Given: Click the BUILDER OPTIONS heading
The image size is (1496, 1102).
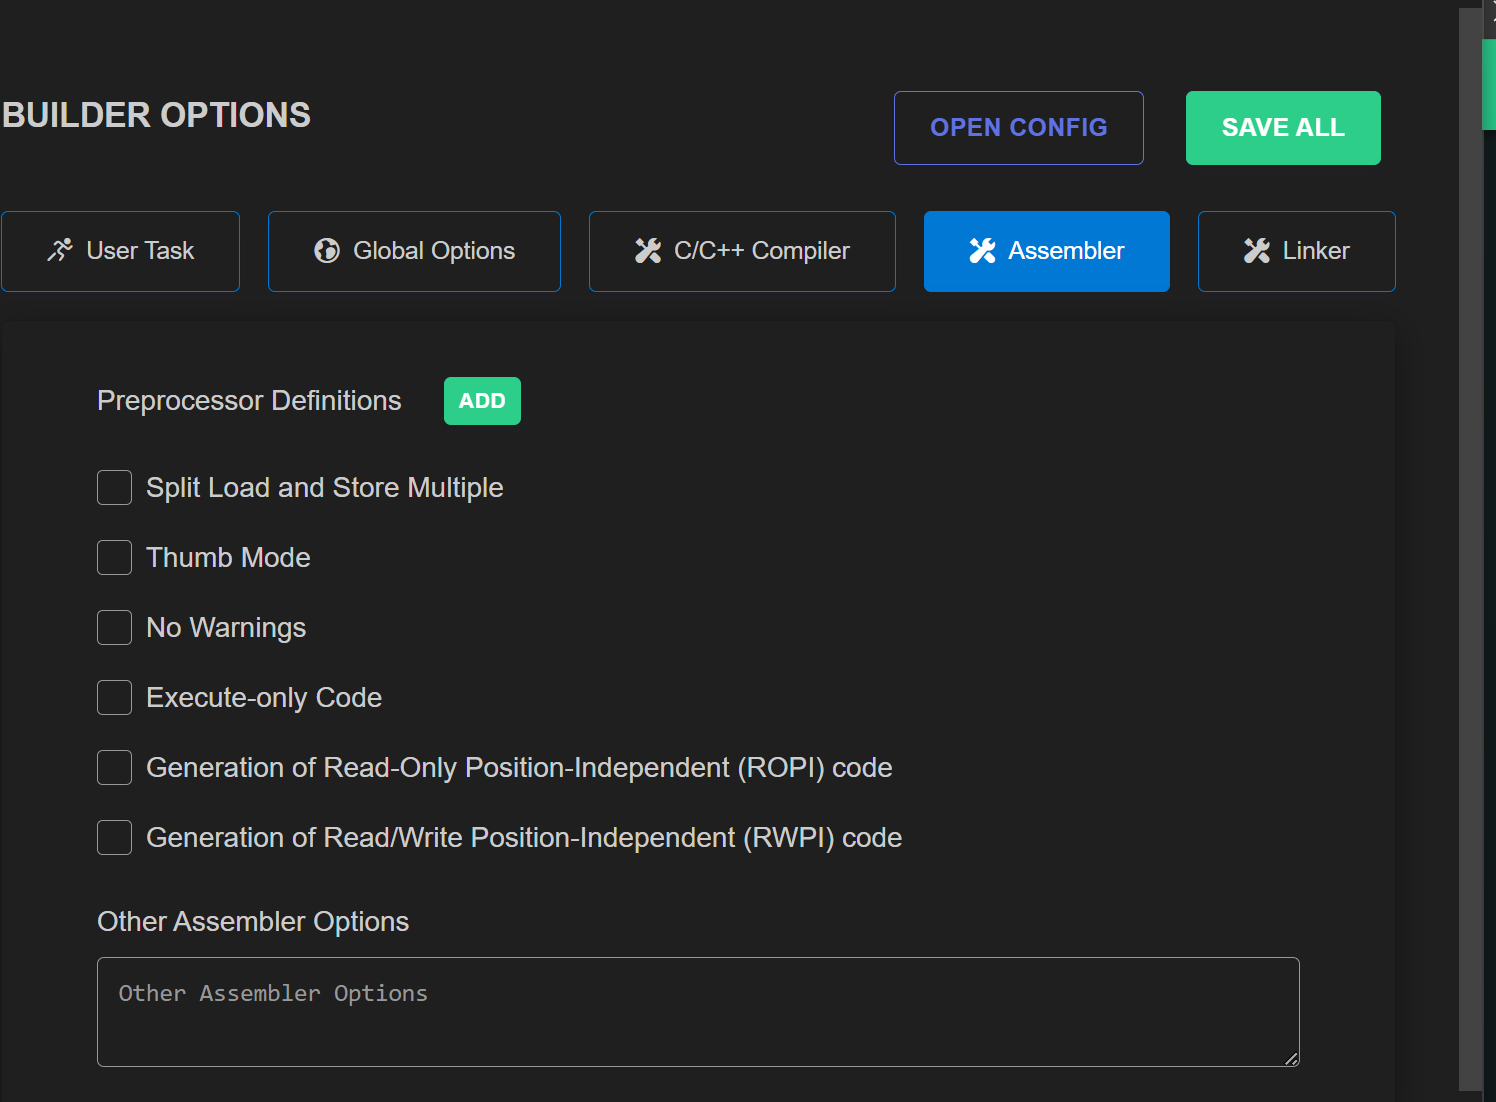Looking at the screenshot, I should [x=156, y=115].
